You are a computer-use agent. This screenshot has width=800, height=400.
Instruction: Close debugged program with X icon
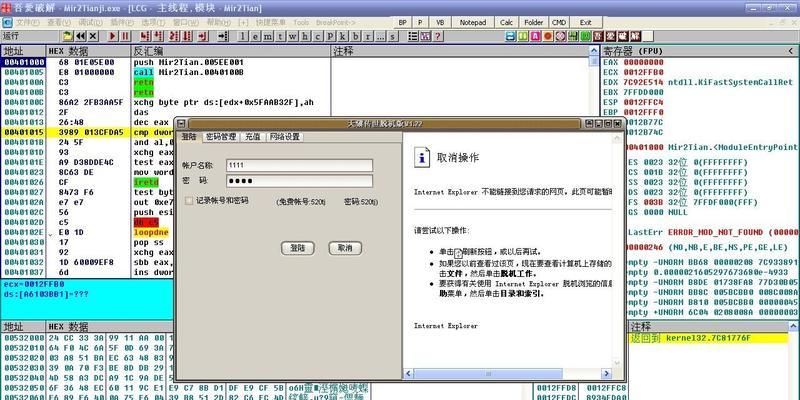pos(93,36)
